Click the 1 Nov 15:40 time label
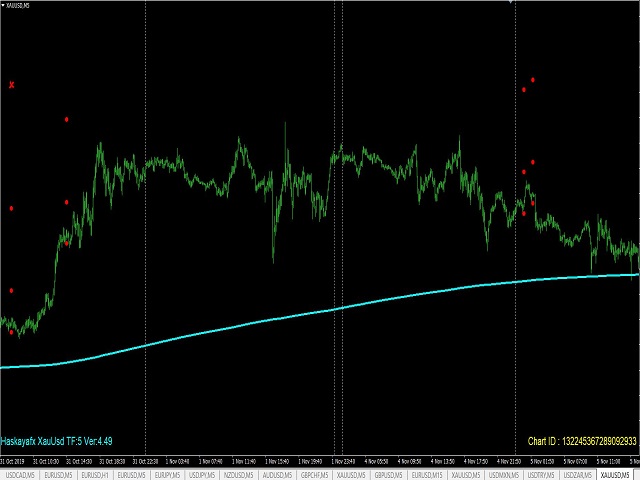 pos(277,462)
